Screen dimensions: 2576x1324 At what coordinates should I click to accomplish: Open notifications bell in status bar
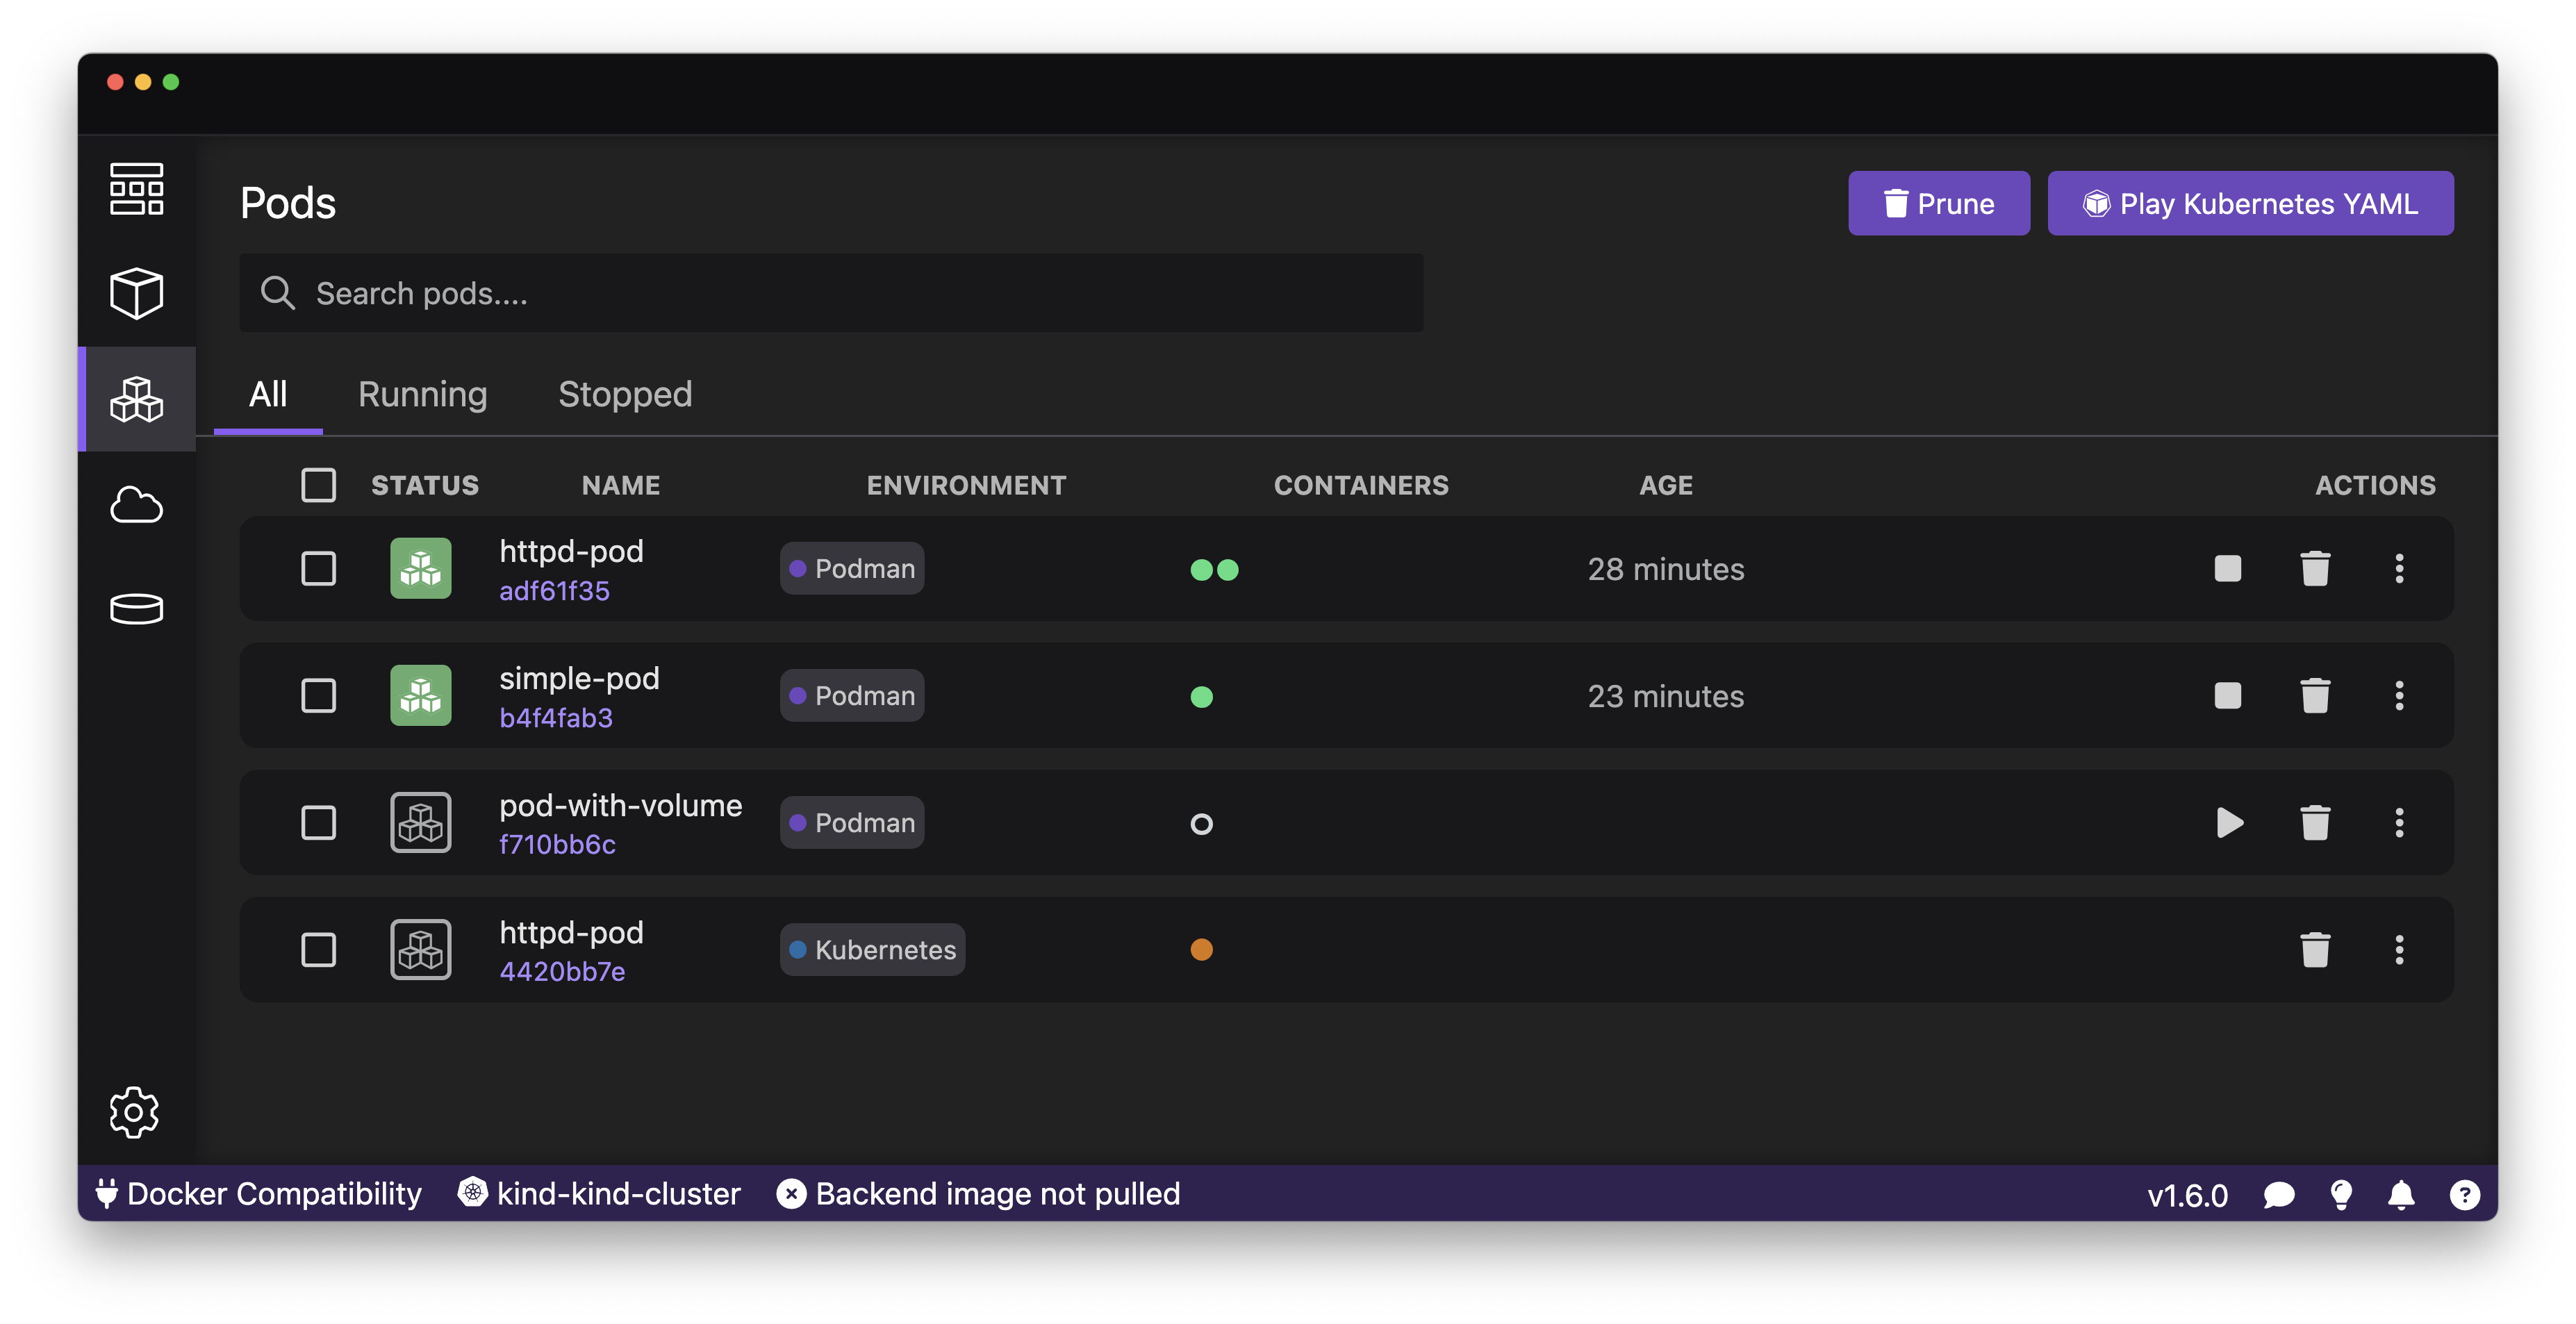pos(2401,1195)
